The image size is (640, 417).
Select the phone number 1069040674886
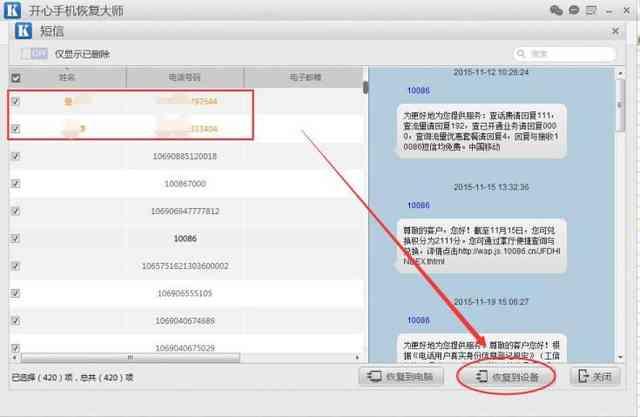tap(185, 321)
